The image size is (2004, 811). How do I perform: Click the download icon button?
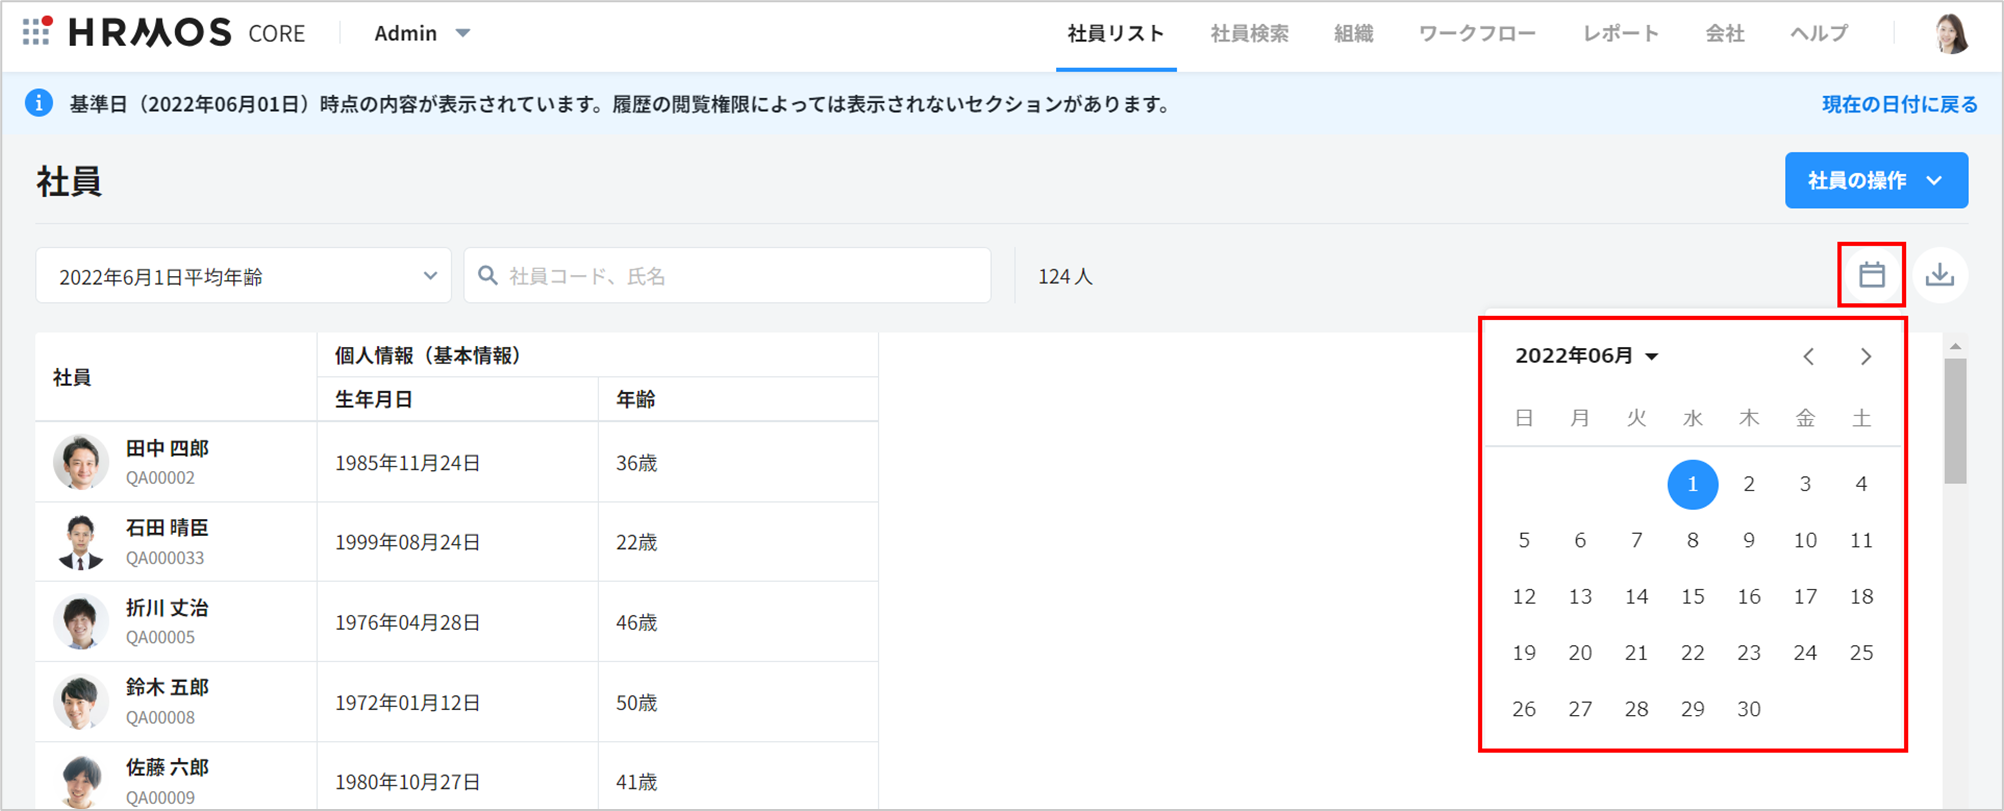click(1939, 275)
